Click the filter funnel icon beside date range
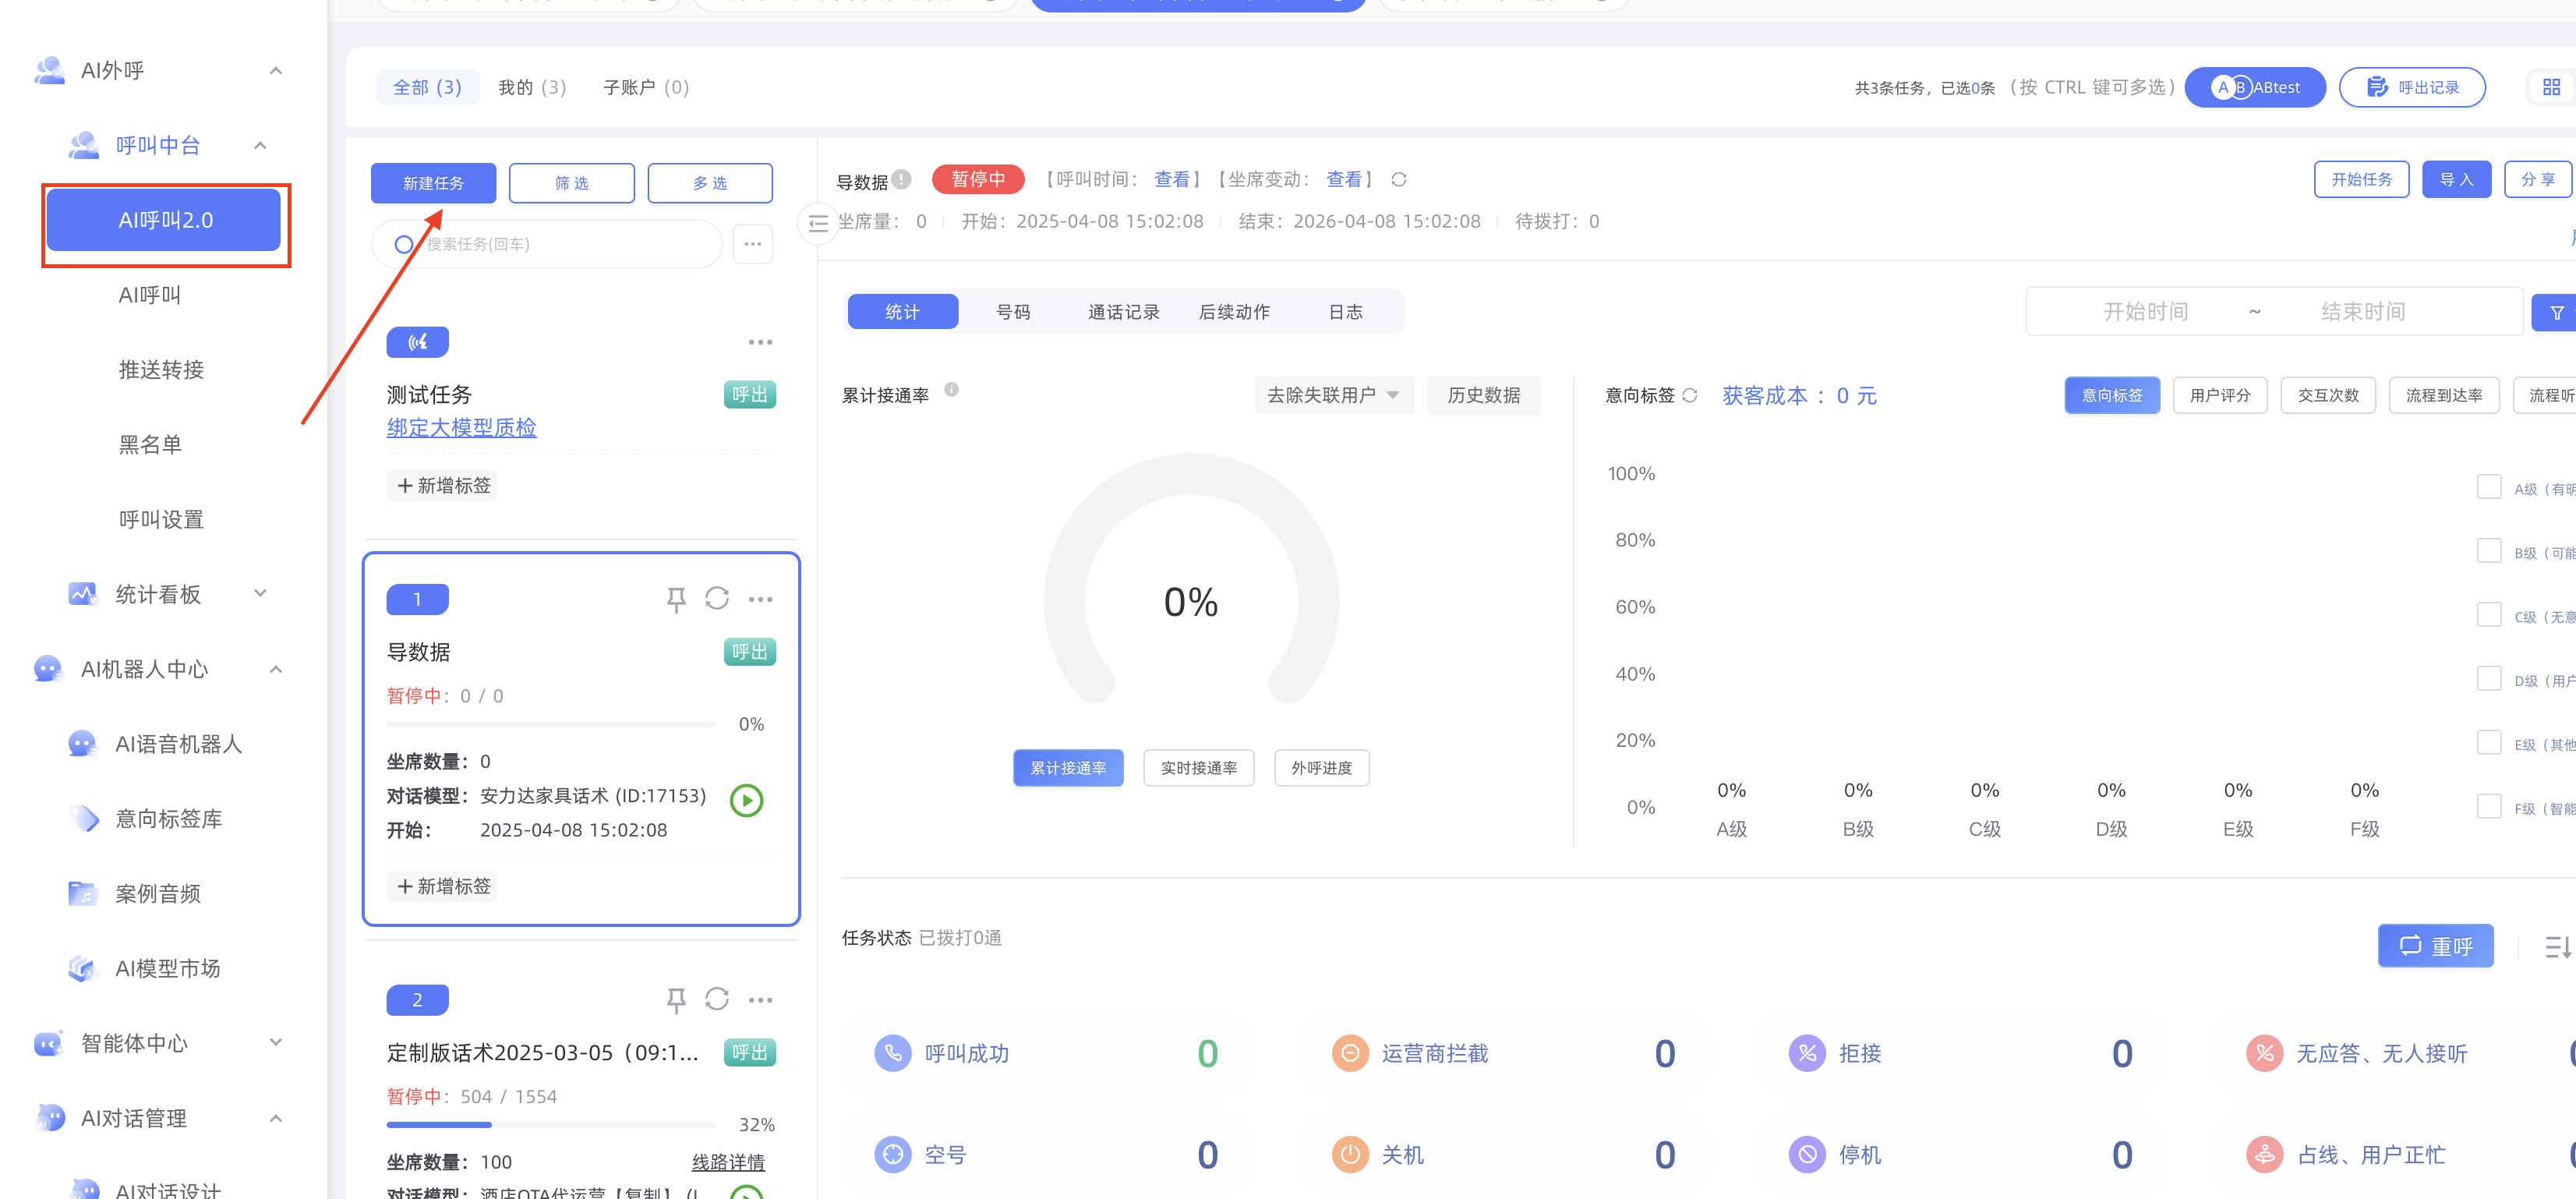The image size is (2576, 1199). point(2556,313)
